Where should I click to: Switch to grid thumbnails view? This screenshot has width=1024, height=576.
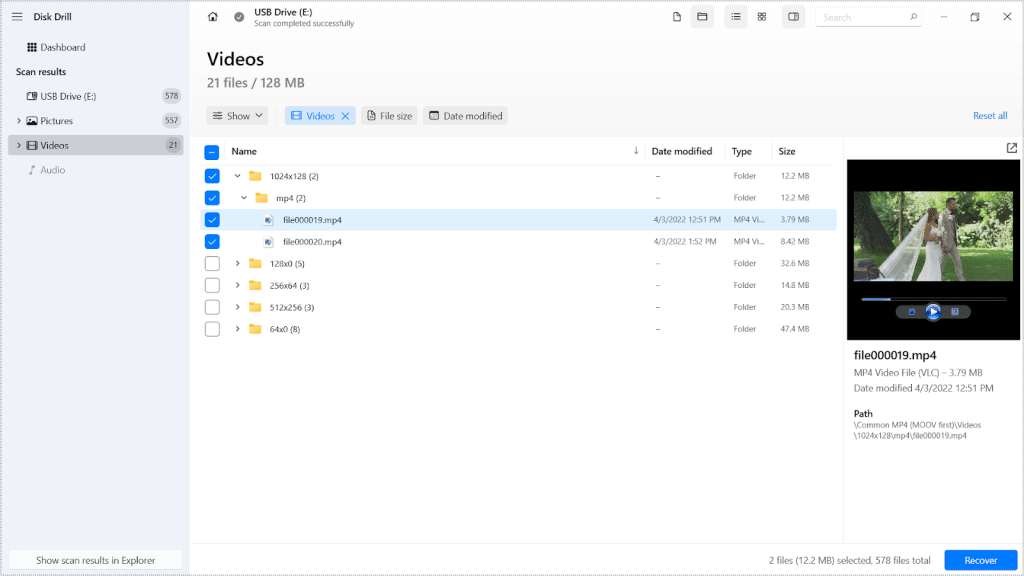point(762,17)
